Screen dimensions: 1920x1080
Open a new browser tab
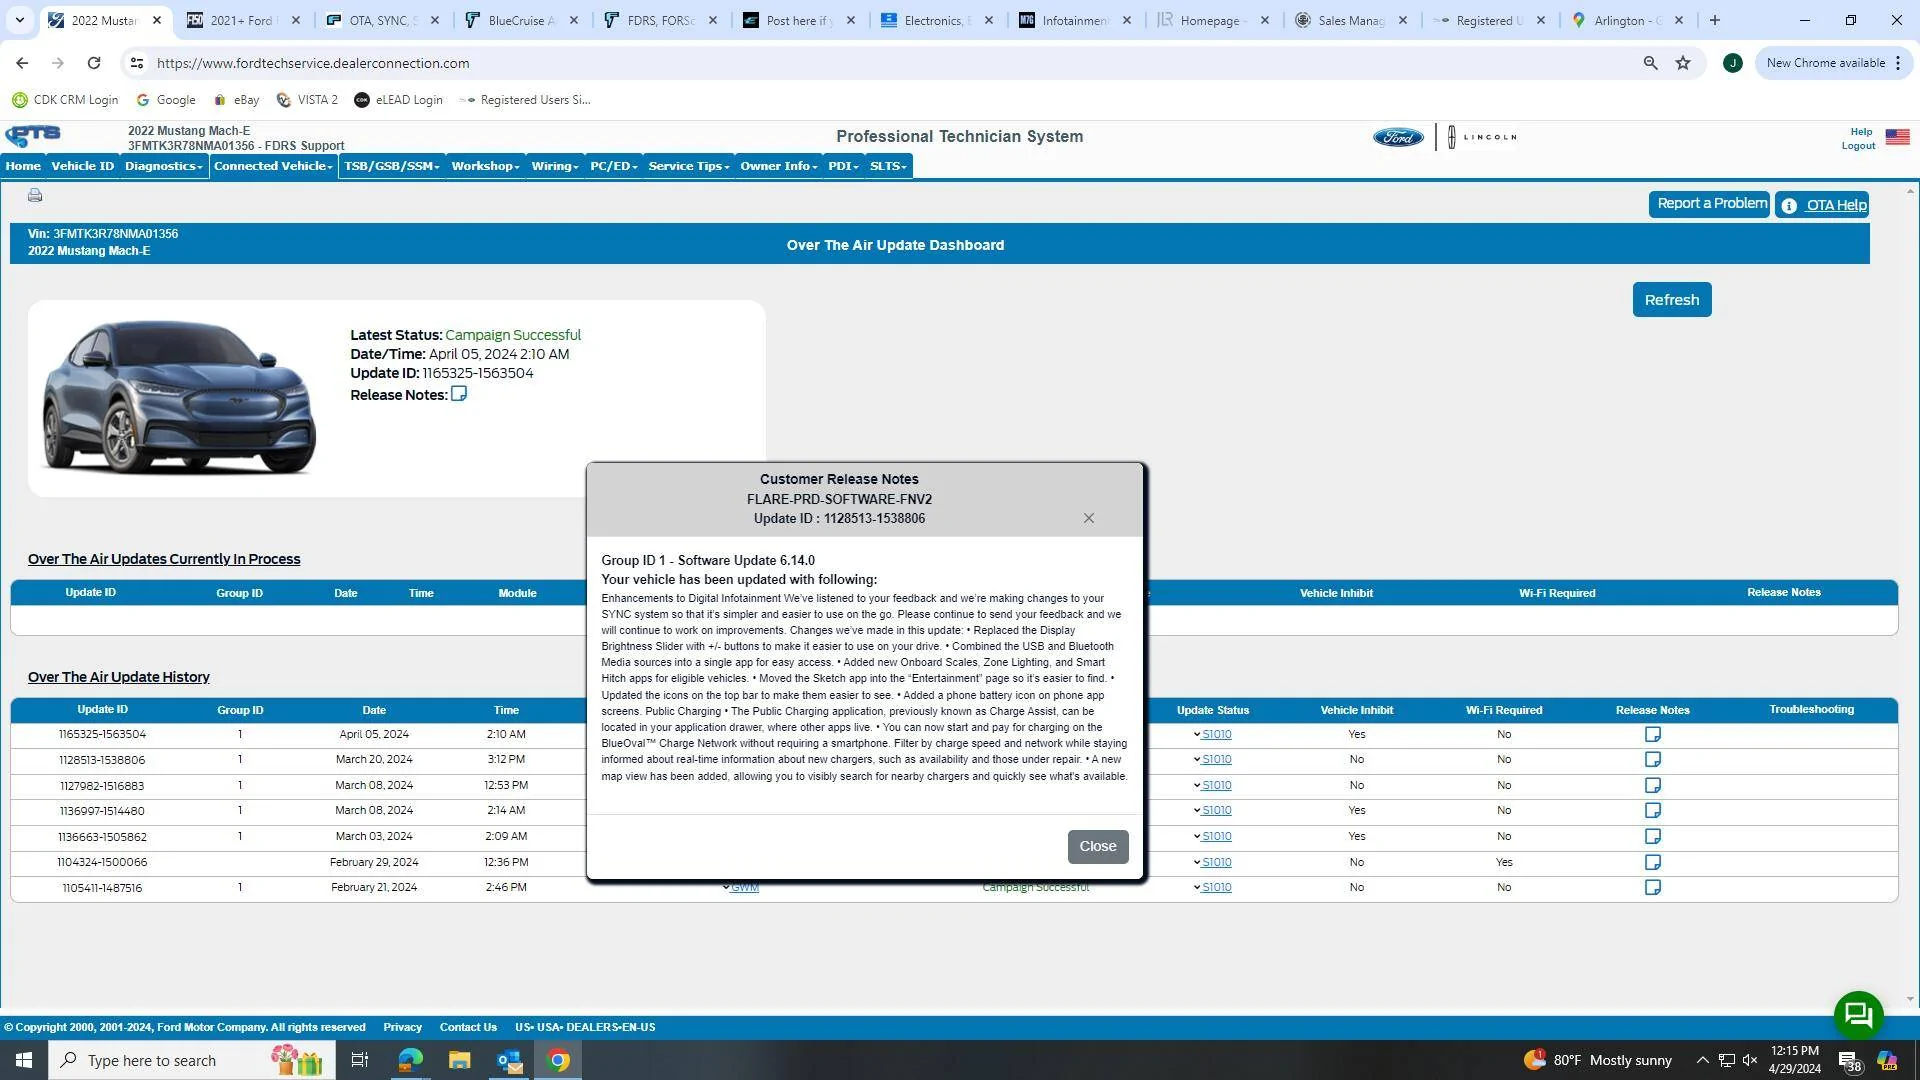coord(1714,20)
